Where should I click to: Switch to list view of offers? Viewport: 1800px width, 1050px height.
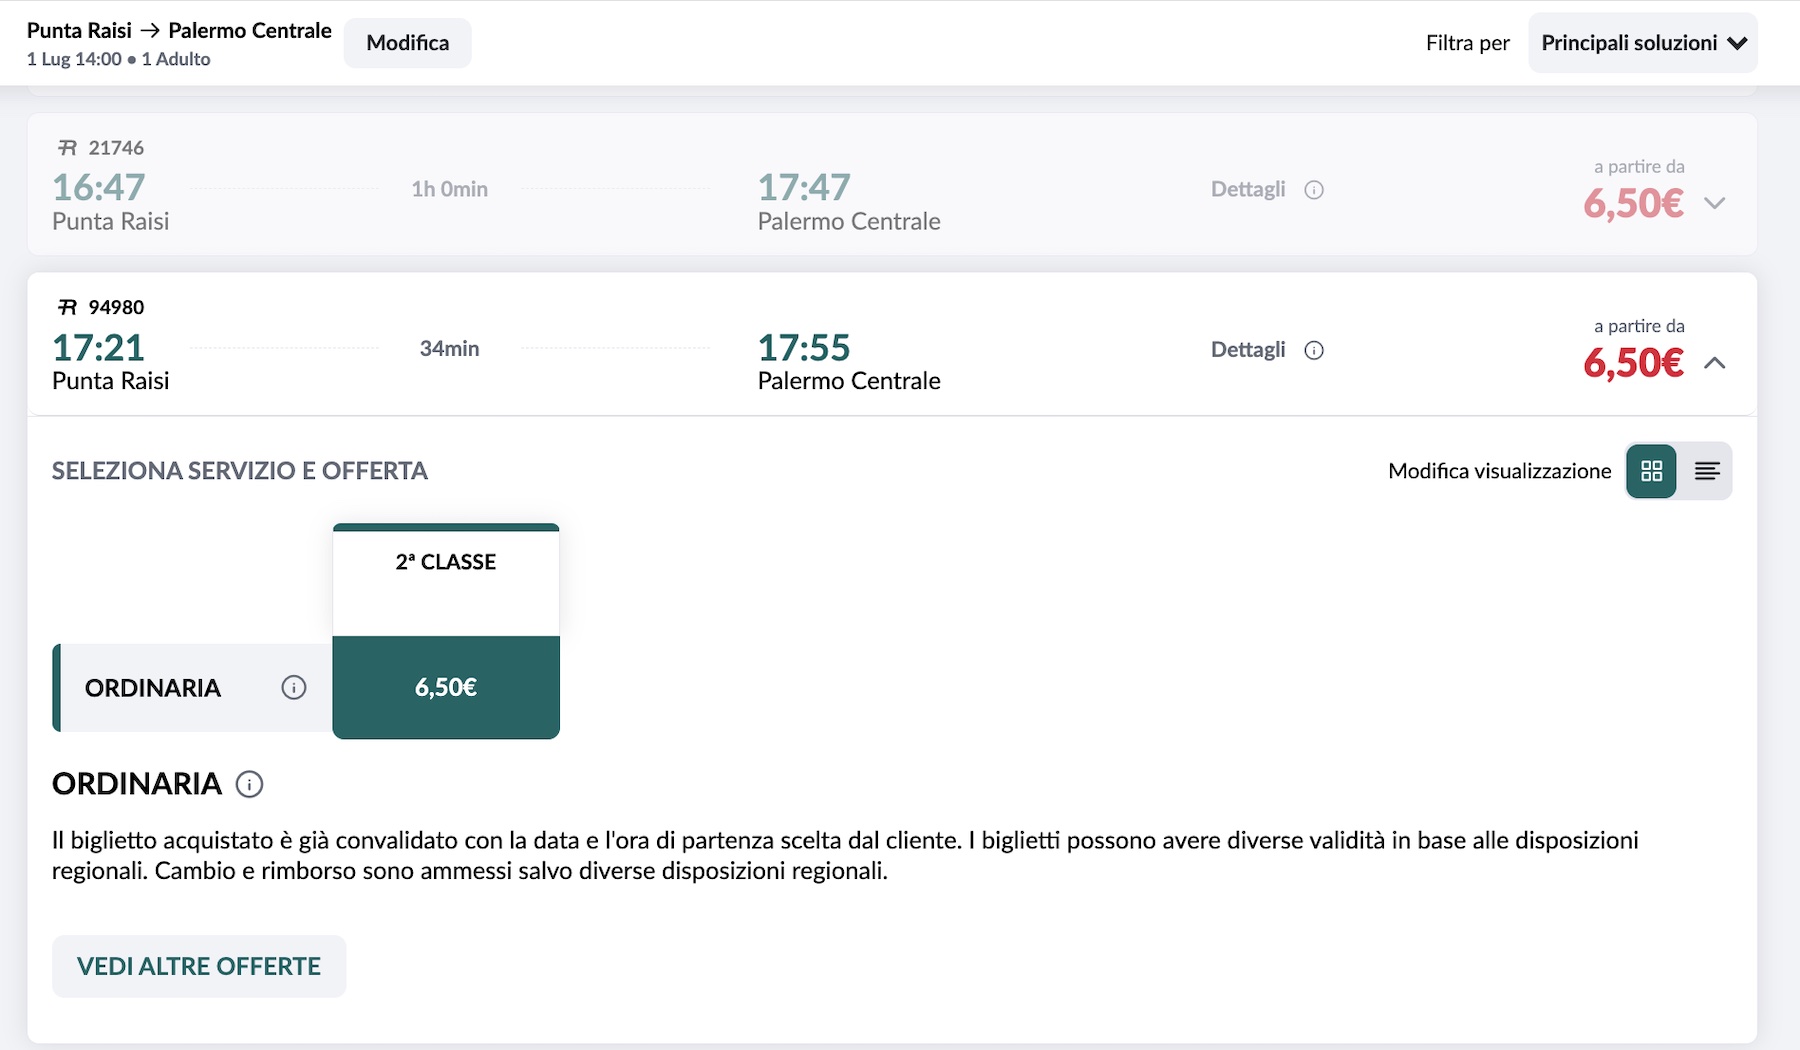point(1708,470)
